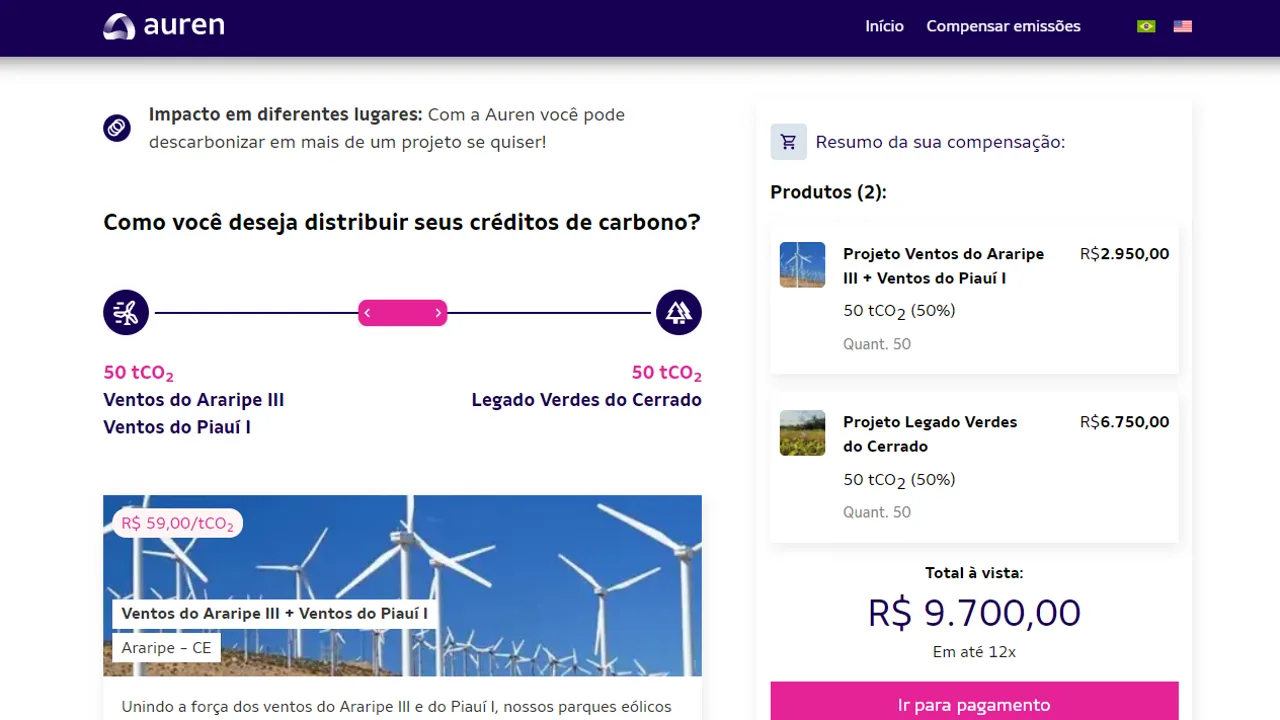
Task: Click the chain link impact icon
Action: coord(117,128)
